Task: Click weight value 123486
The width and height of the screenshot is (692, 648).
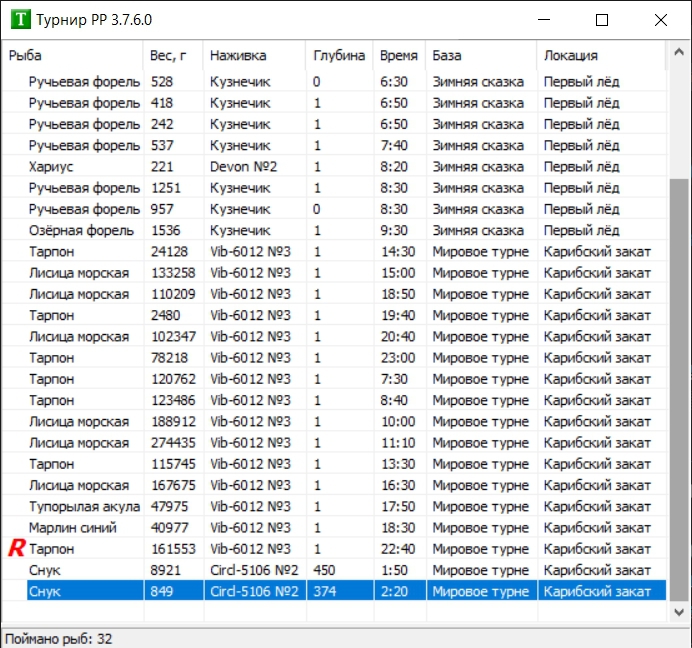Action: pyautogui.click(x=173, y=400)
